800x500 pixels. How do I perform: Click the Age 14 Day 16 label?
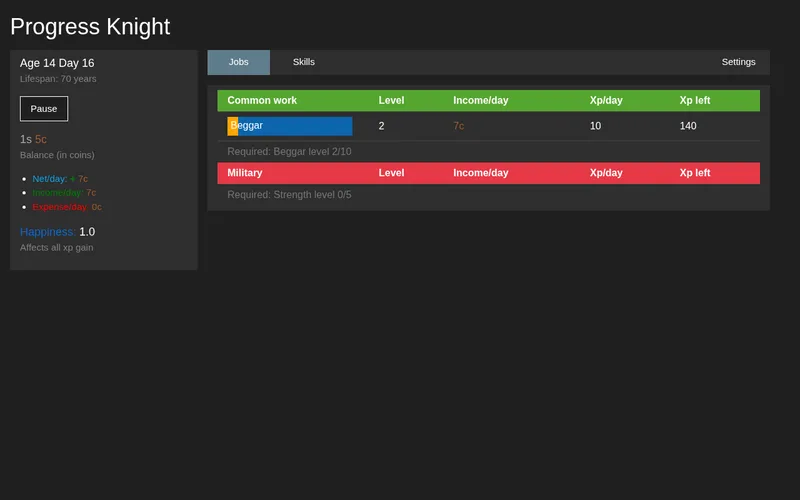click(x=57, y=63)
